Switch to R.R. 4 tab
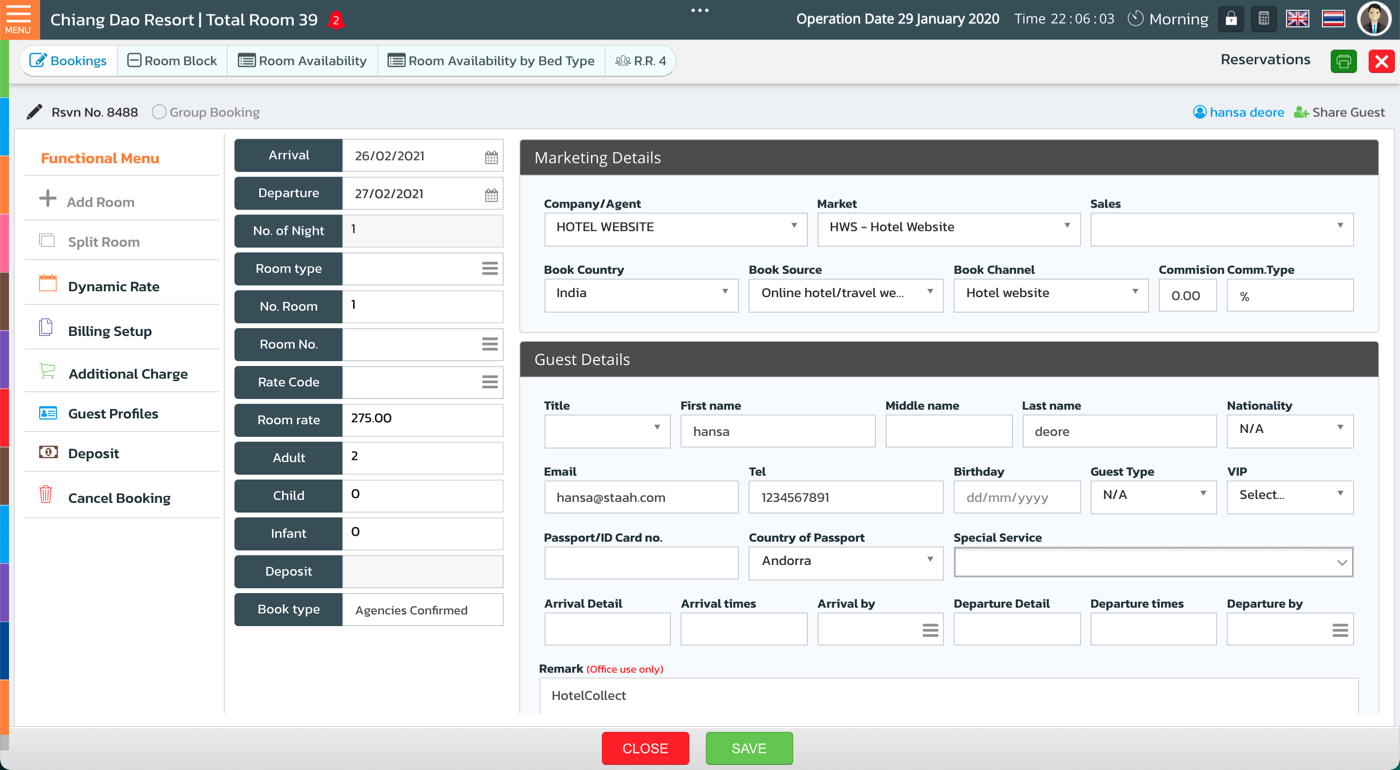This screenshot has width=1400, height=770. 641,61
